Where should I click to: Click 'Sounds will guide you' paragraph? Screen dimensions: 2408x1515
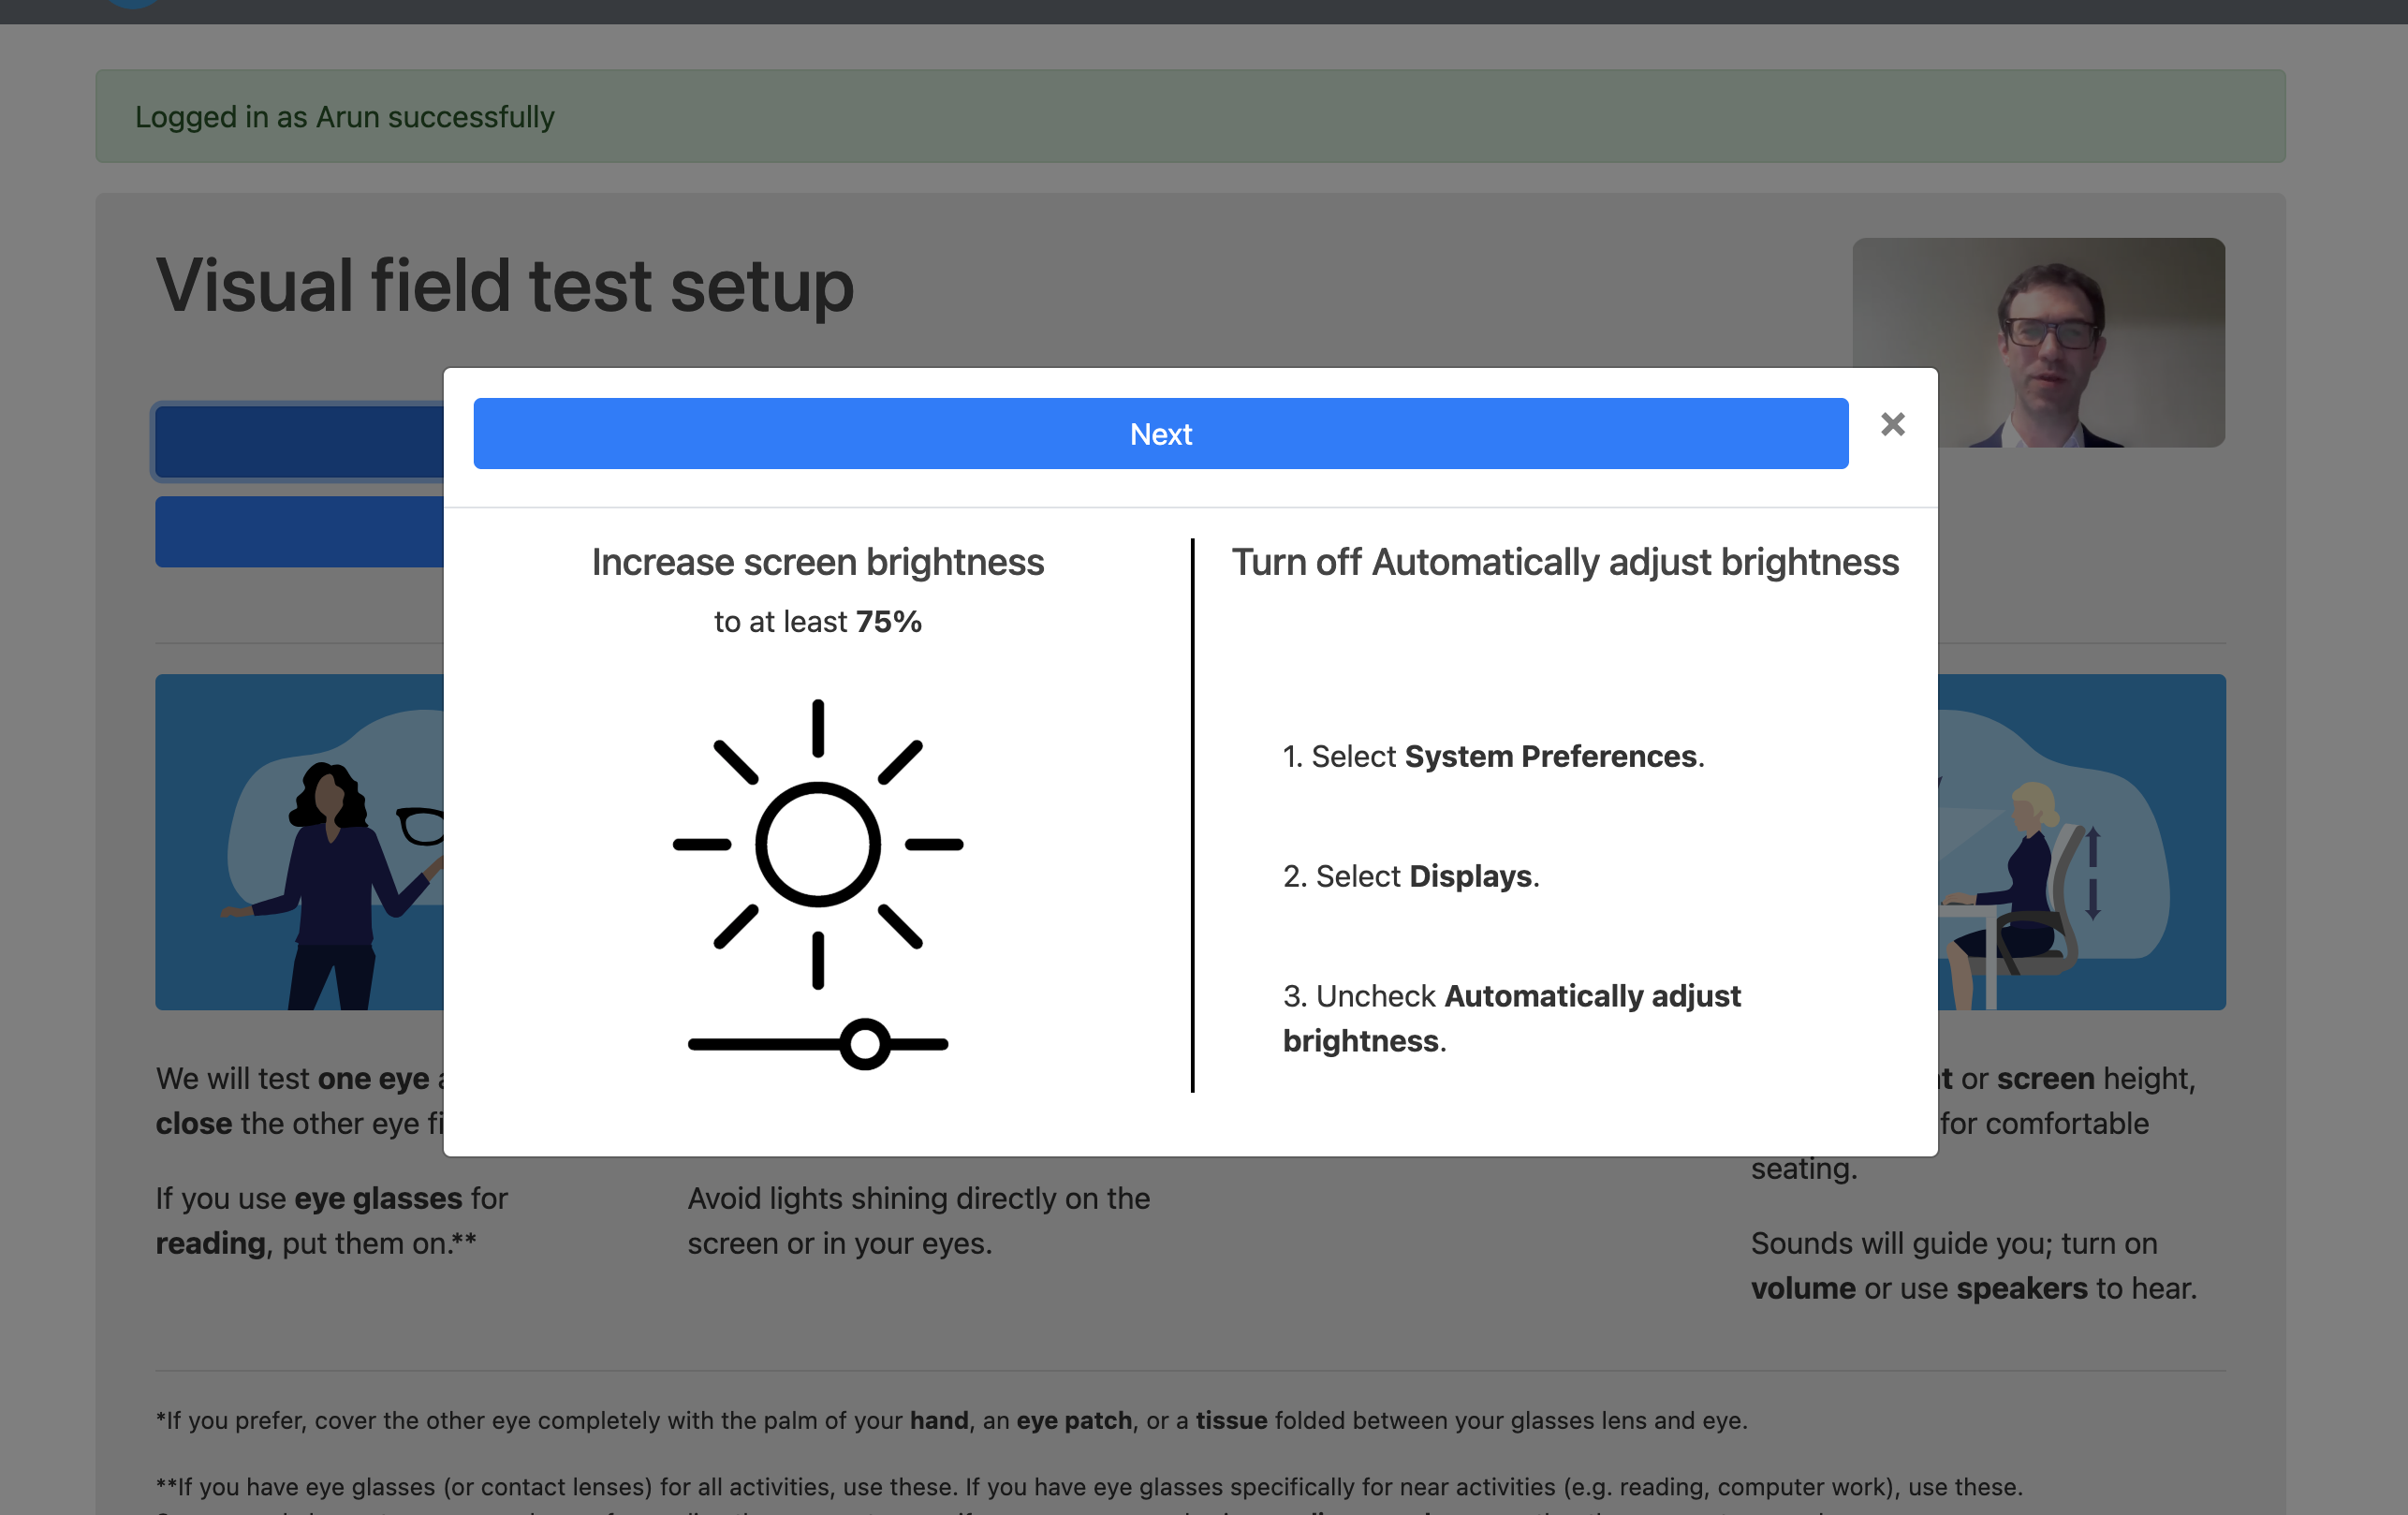click(x=1973, y=1265)
